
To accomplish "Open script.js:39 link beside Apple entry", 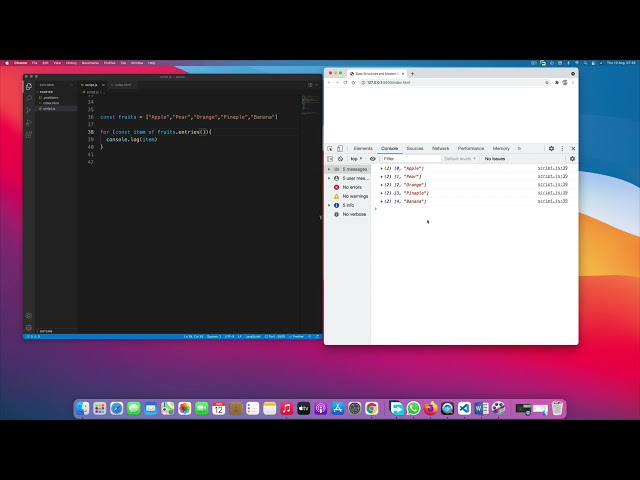I will pos(552,168).
